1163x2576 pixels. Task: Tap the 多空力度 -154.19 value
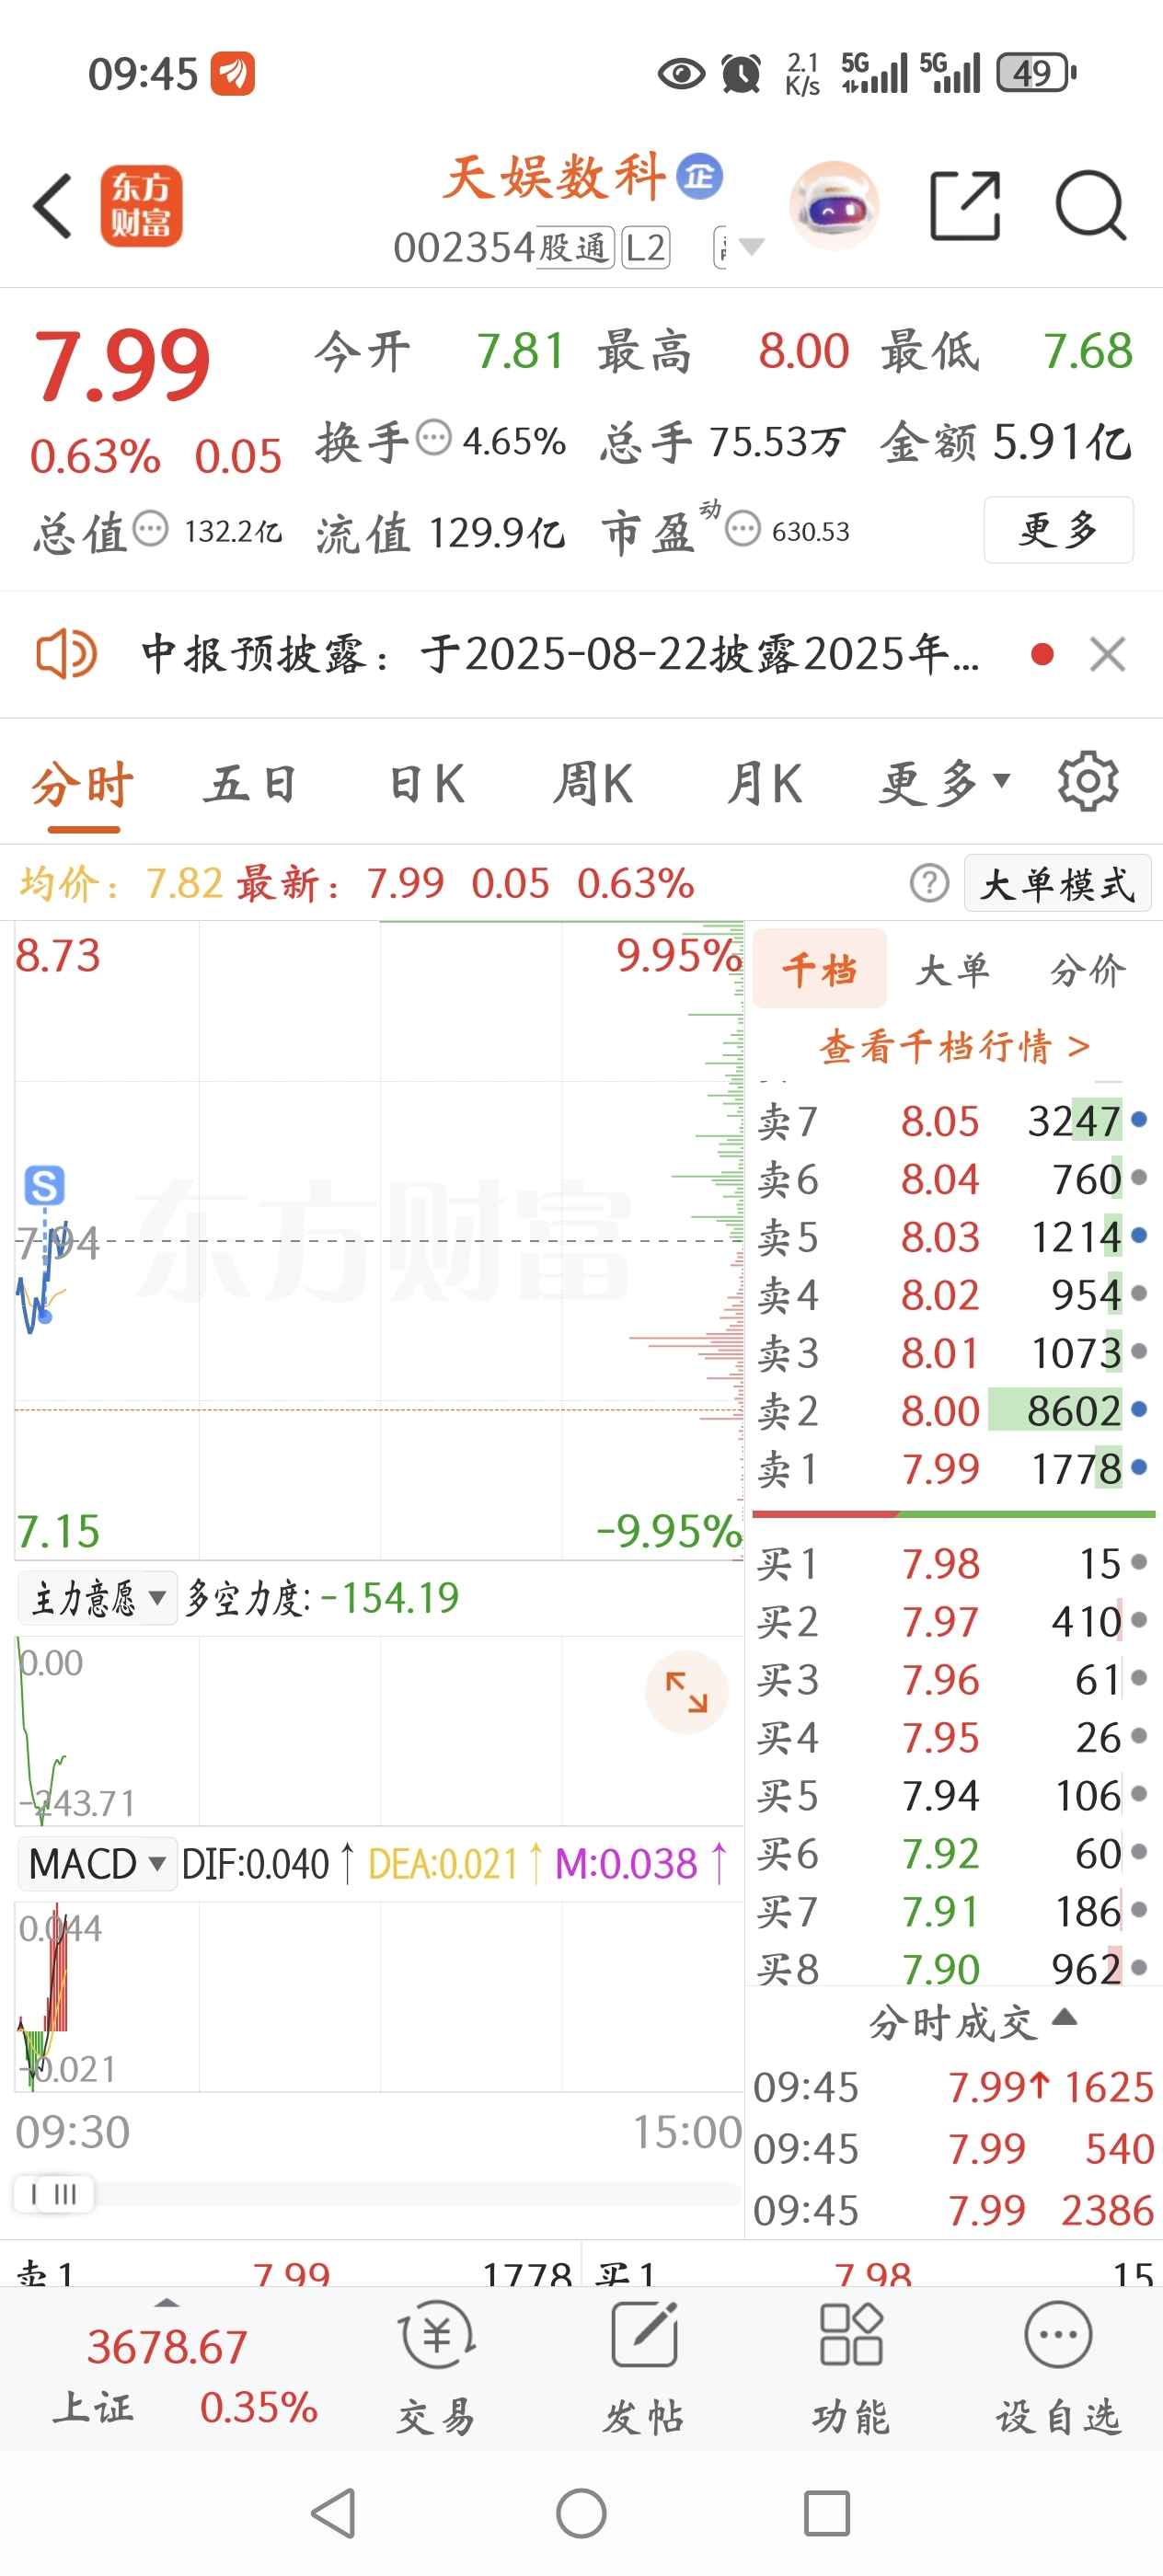tap(389, 1598)
